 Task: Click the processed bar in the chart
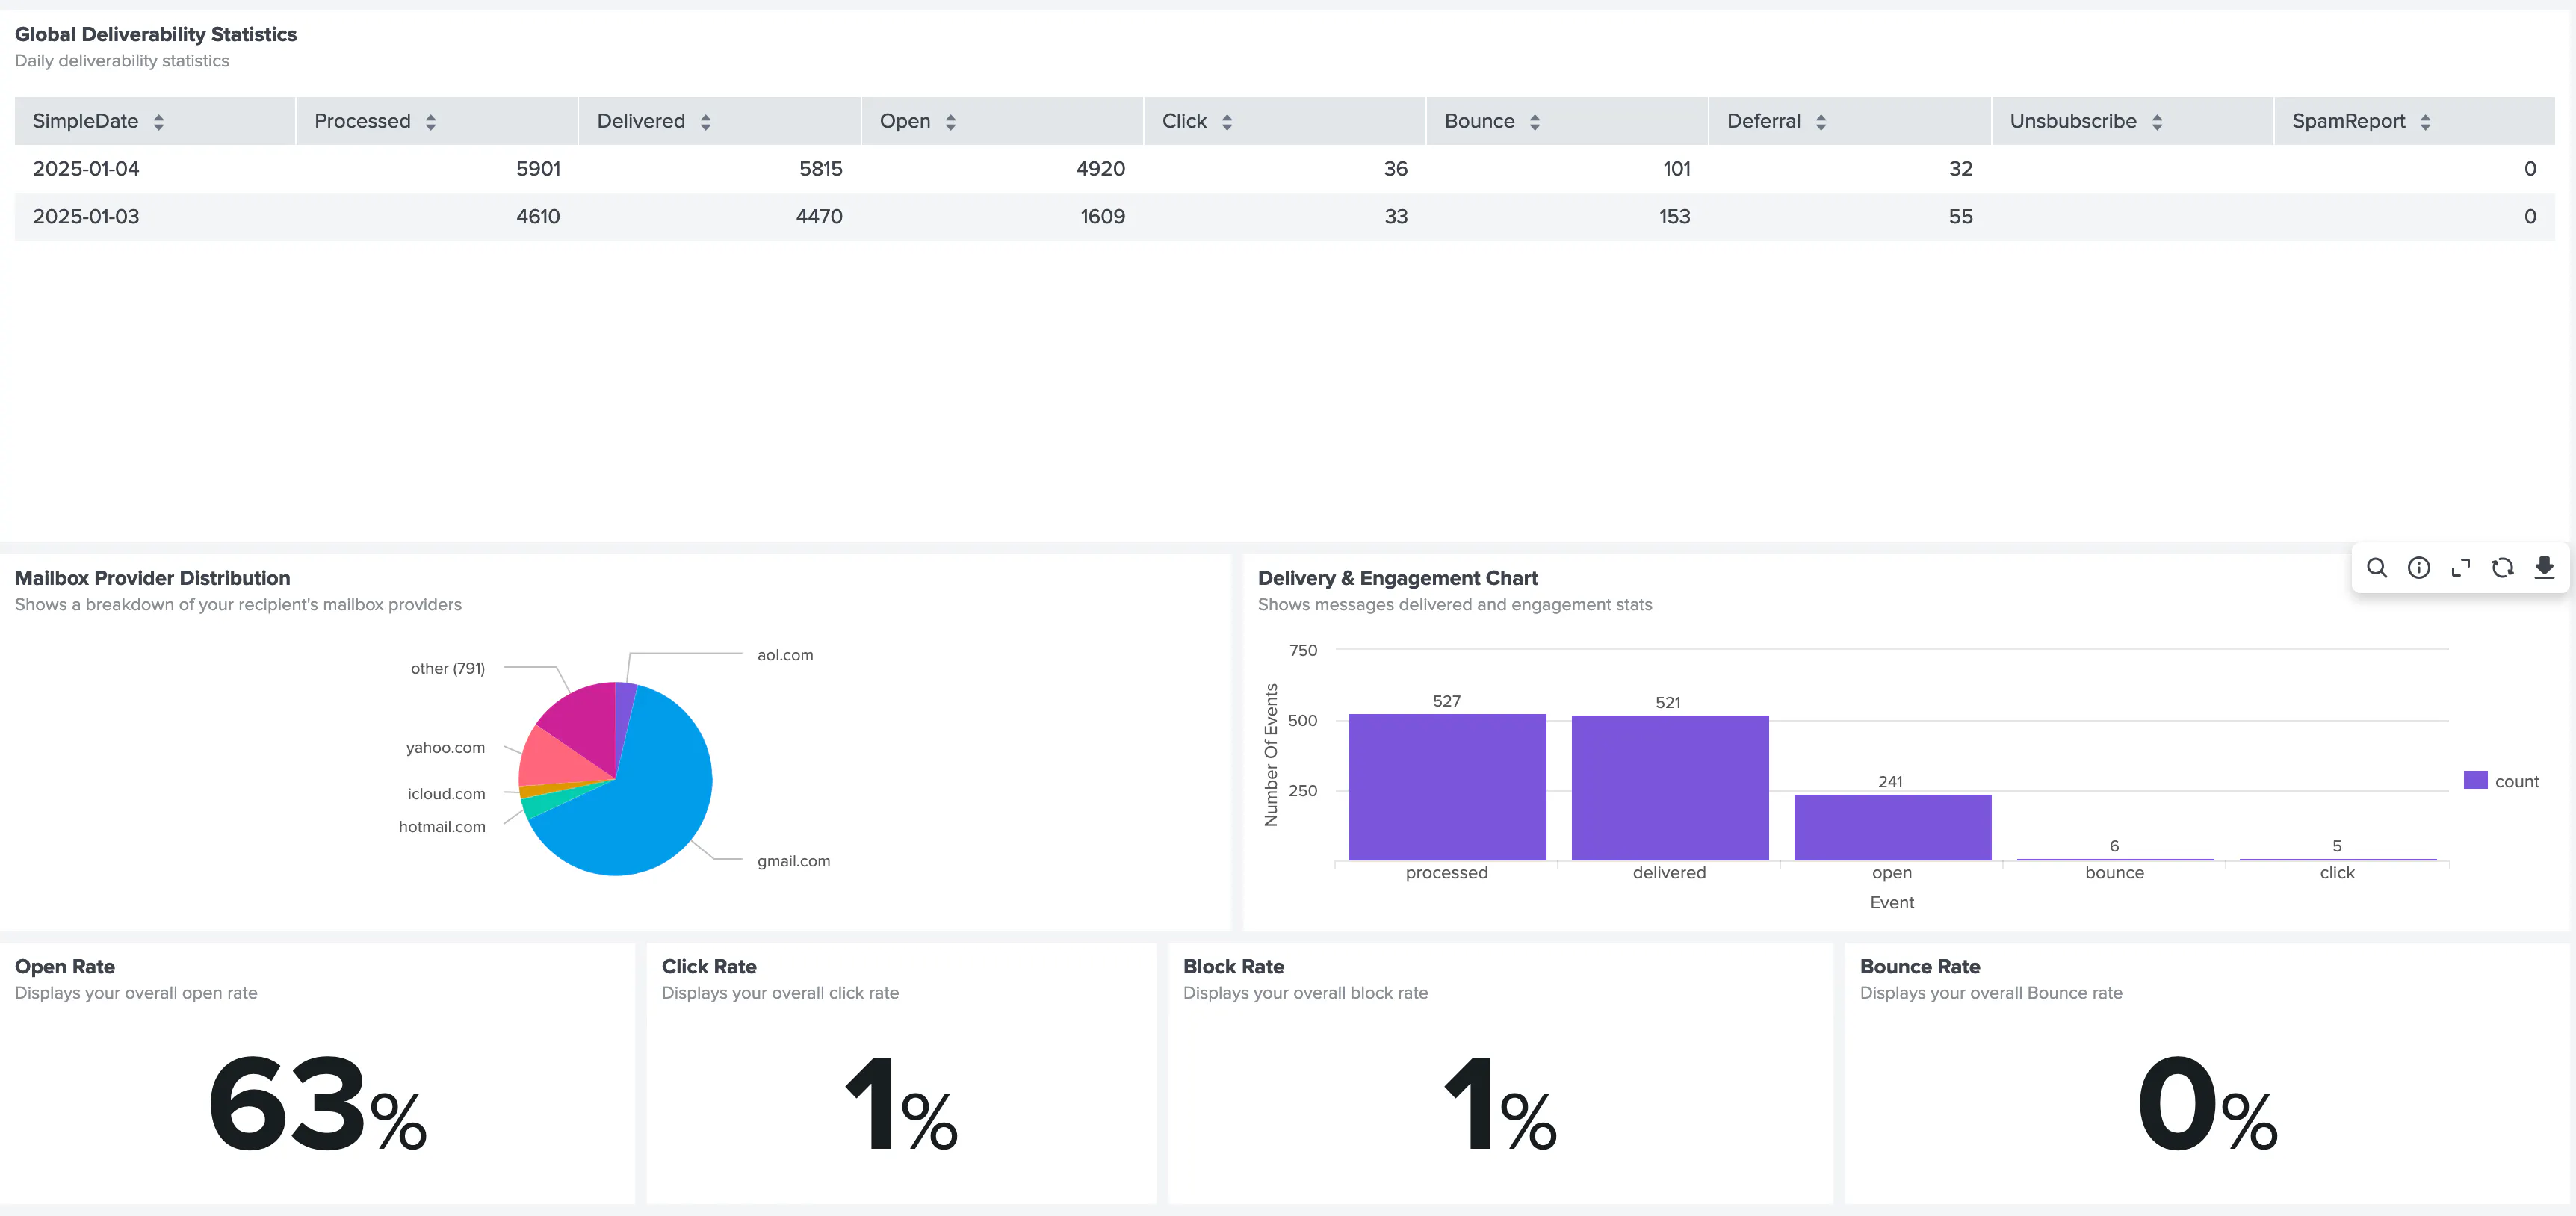tap(1447, 787)
